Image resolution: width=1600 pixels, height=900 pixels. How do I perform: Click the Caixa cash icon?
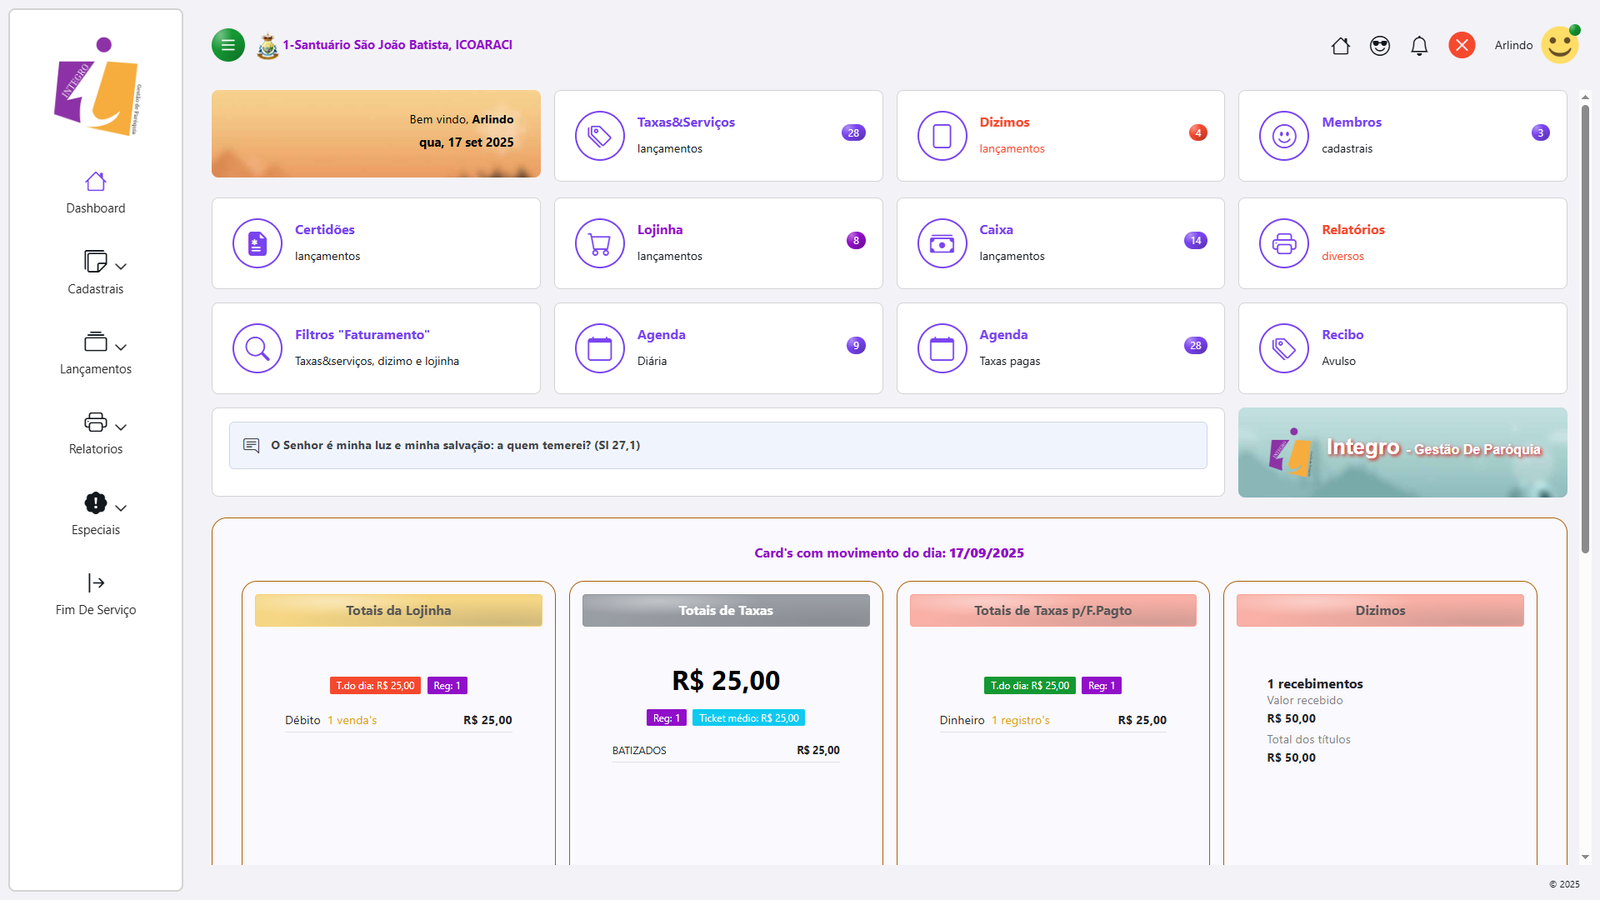942,243
